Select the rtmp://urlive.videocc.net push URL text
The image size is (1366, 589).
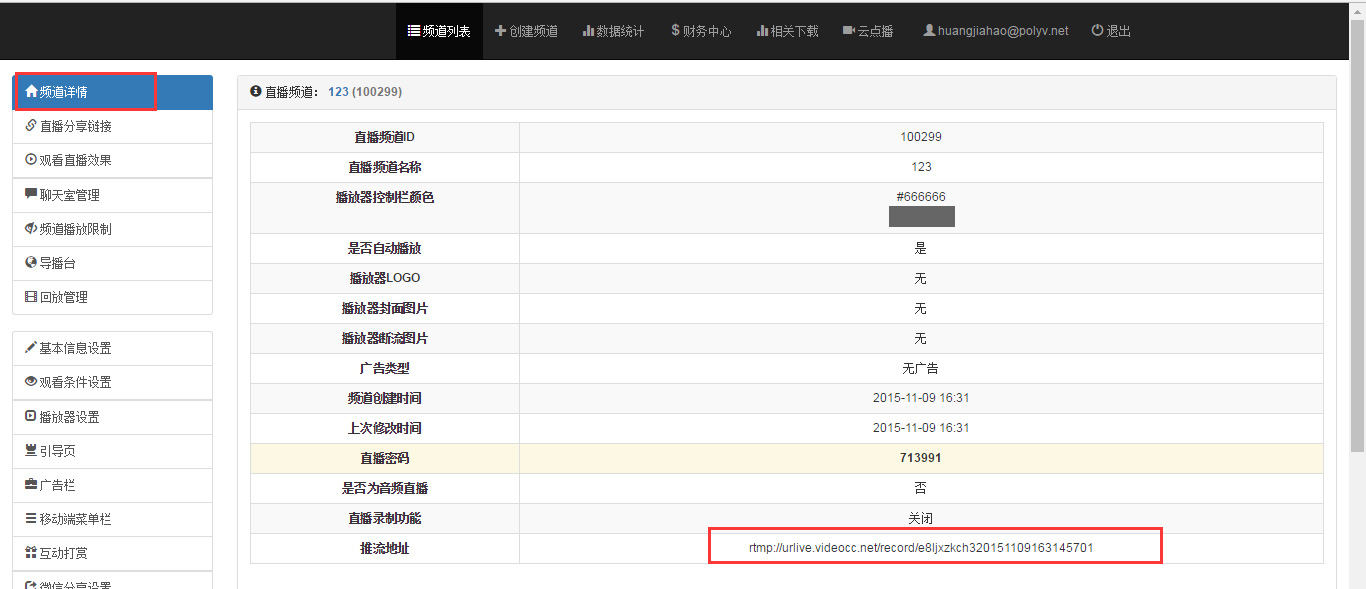pos(921,548)
